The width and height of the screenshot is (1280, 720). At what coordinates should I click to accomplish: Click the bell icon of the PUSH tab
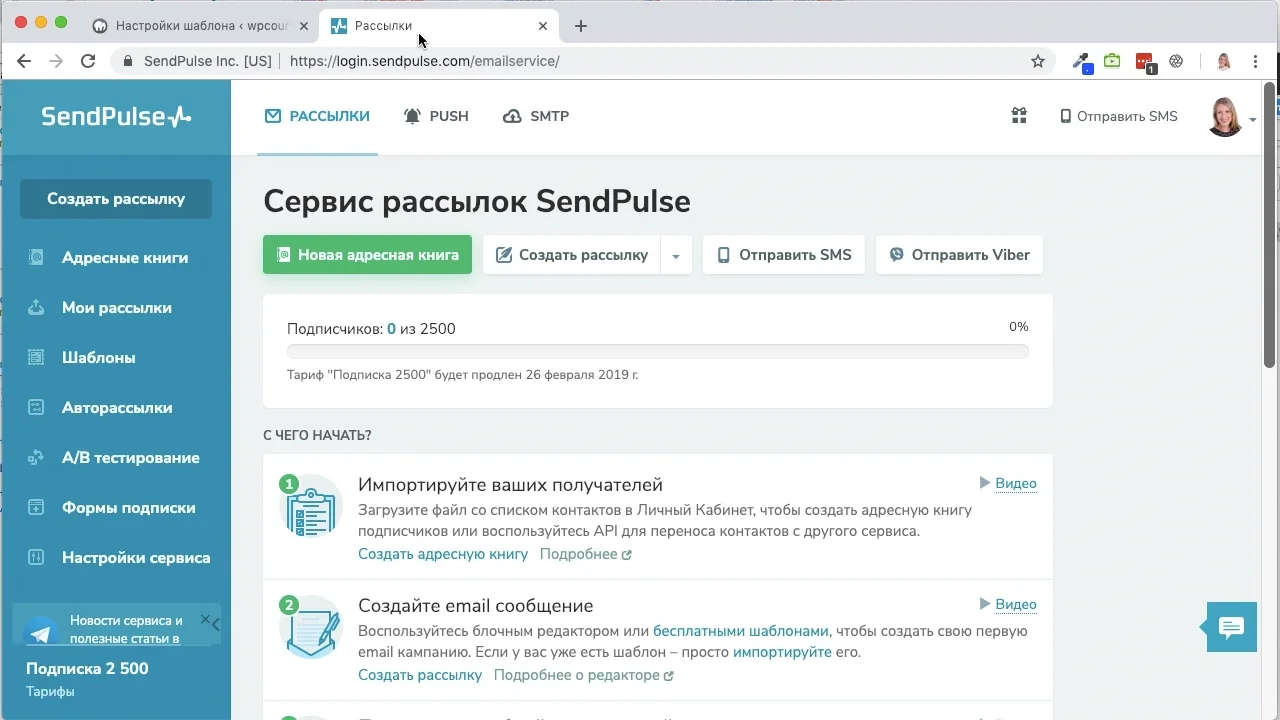coord(412,116)
